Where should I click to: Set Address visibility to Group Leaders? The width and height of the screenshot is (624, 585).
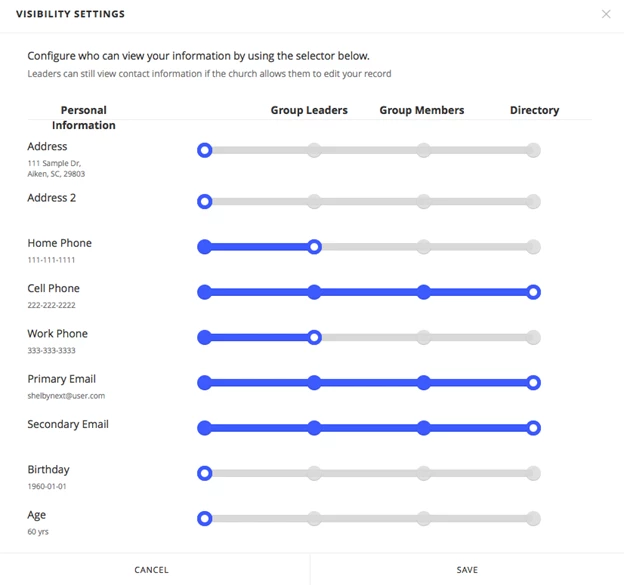pos(314,150)
